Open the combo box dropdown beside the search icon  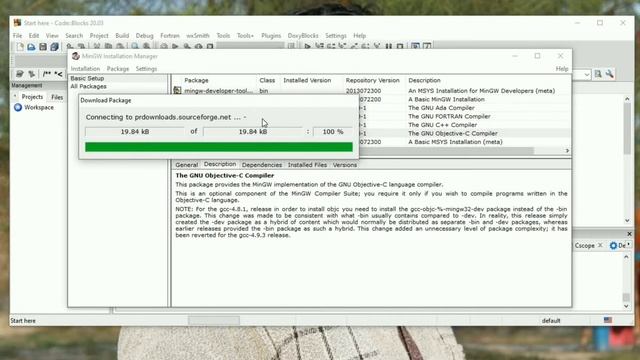pyautogui.click(x=587, y=74)
